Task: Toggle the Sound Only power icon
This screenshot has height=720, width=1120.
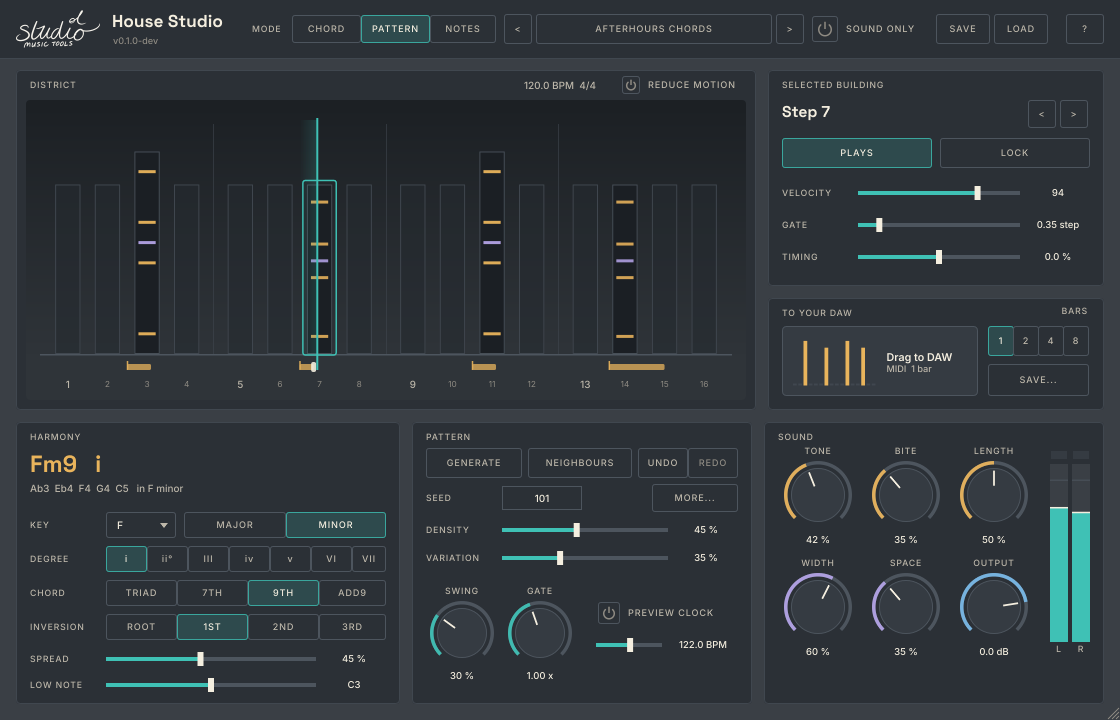Action: point(824,29)
